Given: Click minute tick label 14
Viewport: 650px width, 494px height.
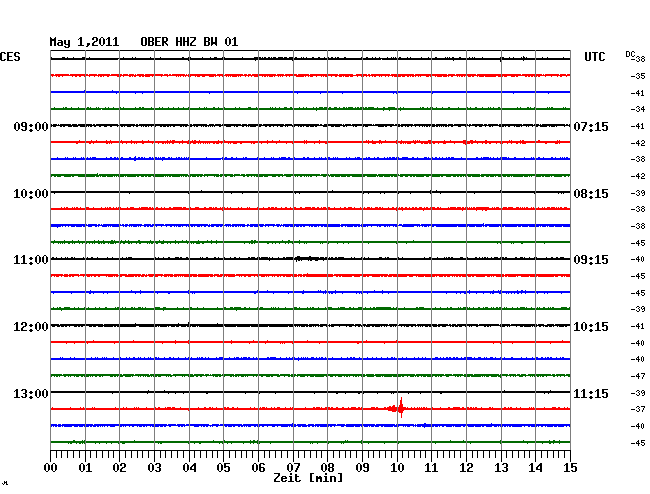Looking at the screenshot, I should [x=535, y=468].
